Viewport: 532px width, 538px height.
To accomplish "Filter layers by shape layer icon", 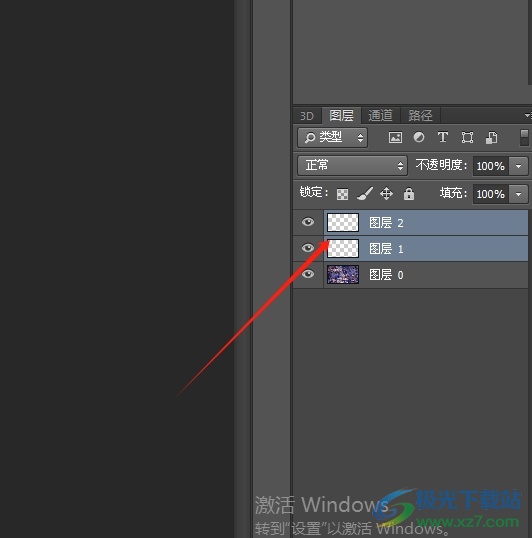I will click(467, 138).
